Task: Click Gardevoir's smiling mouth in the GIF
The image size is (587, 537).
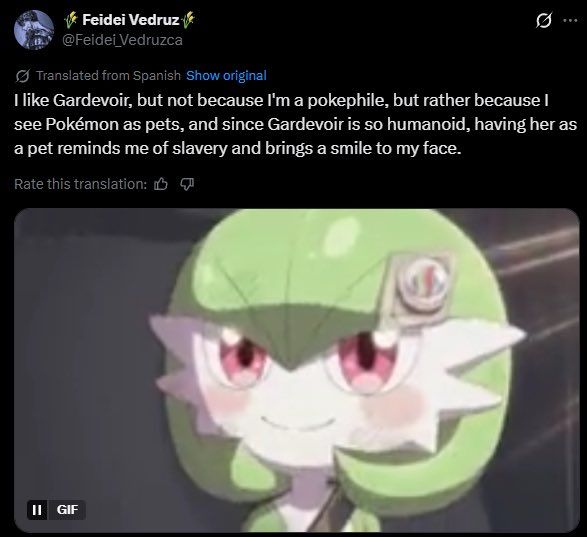Action: click(x=298, y=423)
